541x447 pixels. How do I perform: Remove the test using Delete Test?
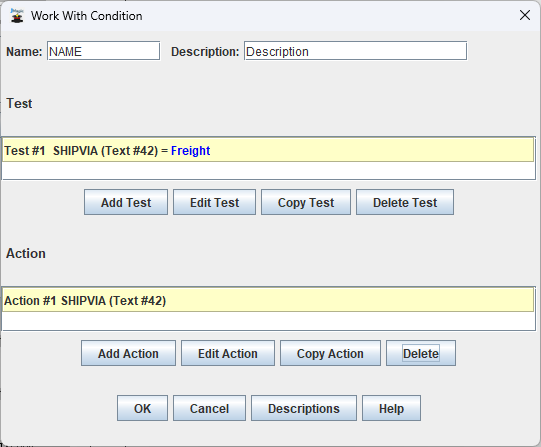(405, 202)
